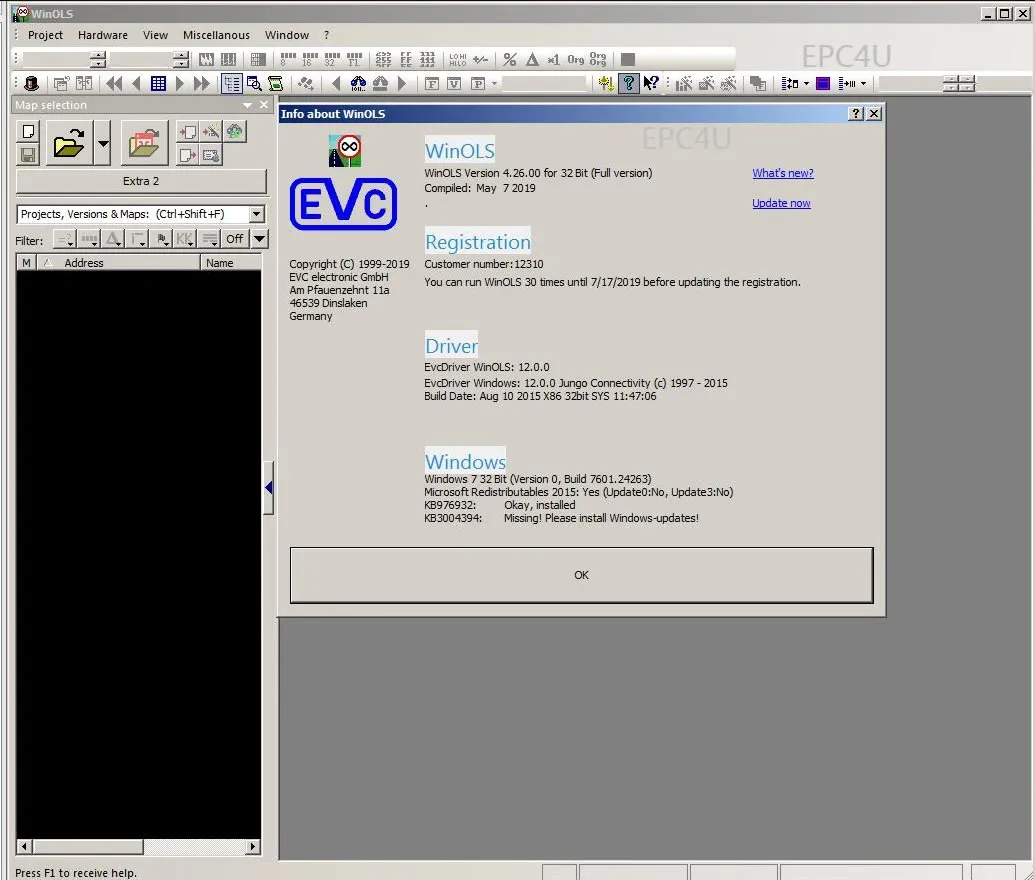Jump to last map with double right arrows
1035x880 pixels.
[201, 84]
